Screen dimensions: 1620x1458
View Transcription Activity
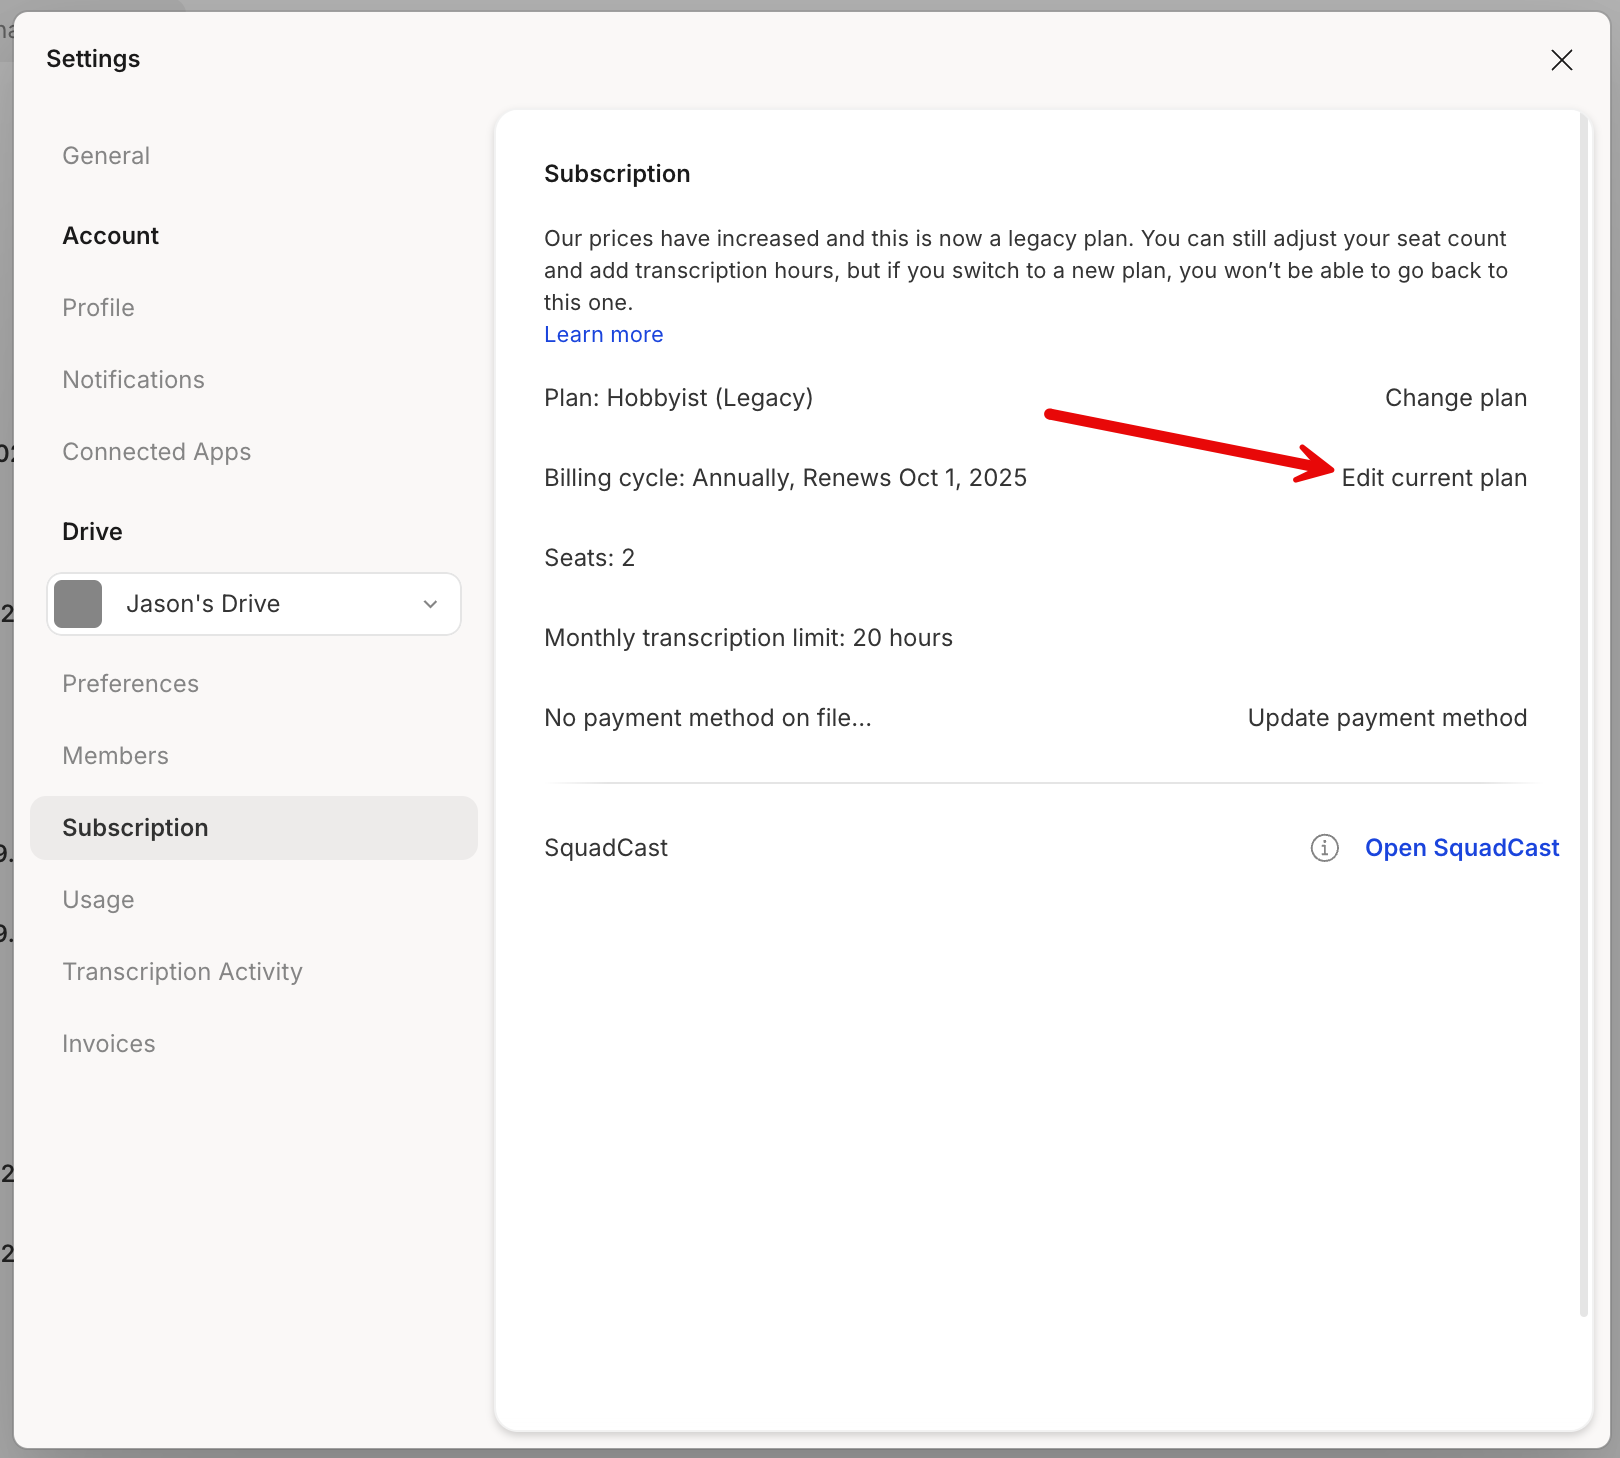coord(182,971)
